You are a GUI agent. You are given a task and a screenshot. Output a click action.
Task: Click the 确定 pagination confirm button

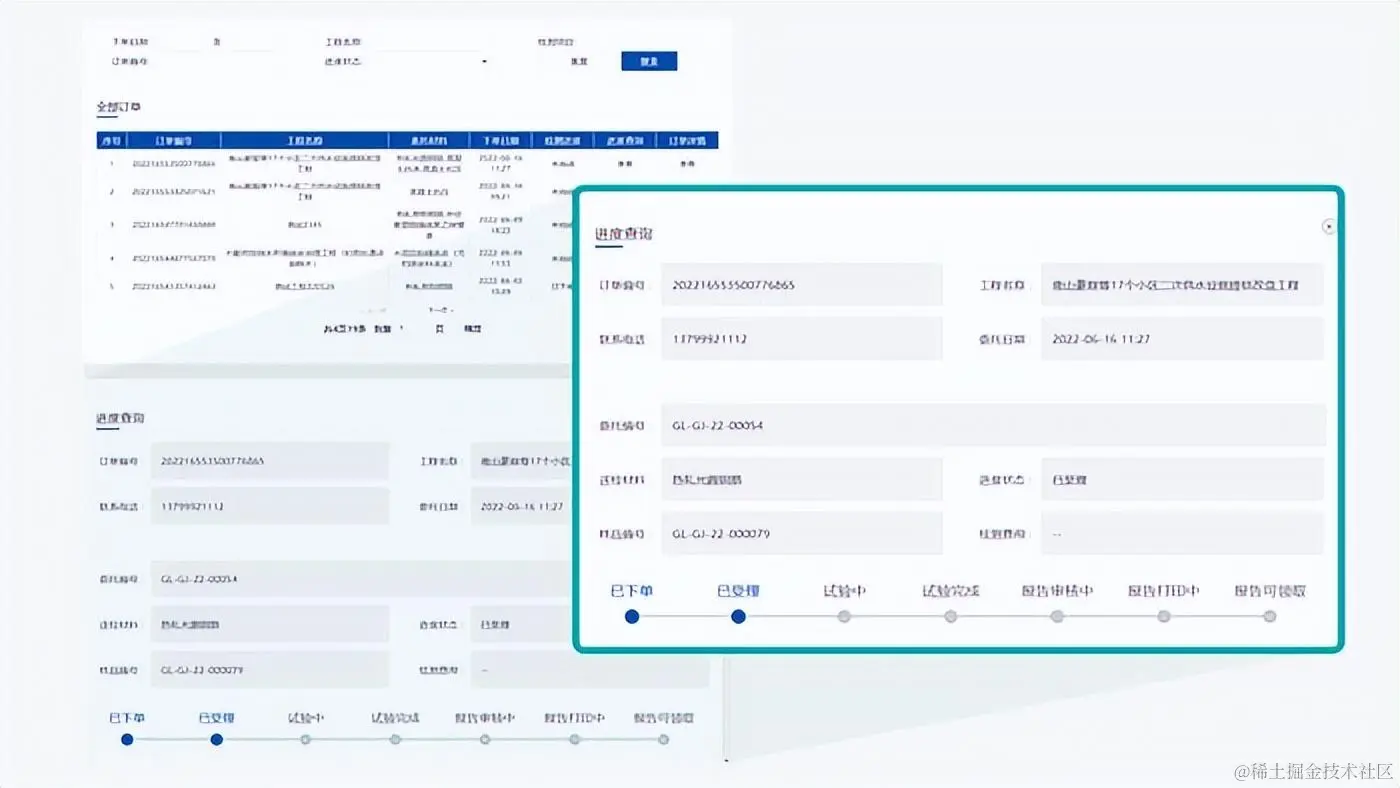coord(473,329)
